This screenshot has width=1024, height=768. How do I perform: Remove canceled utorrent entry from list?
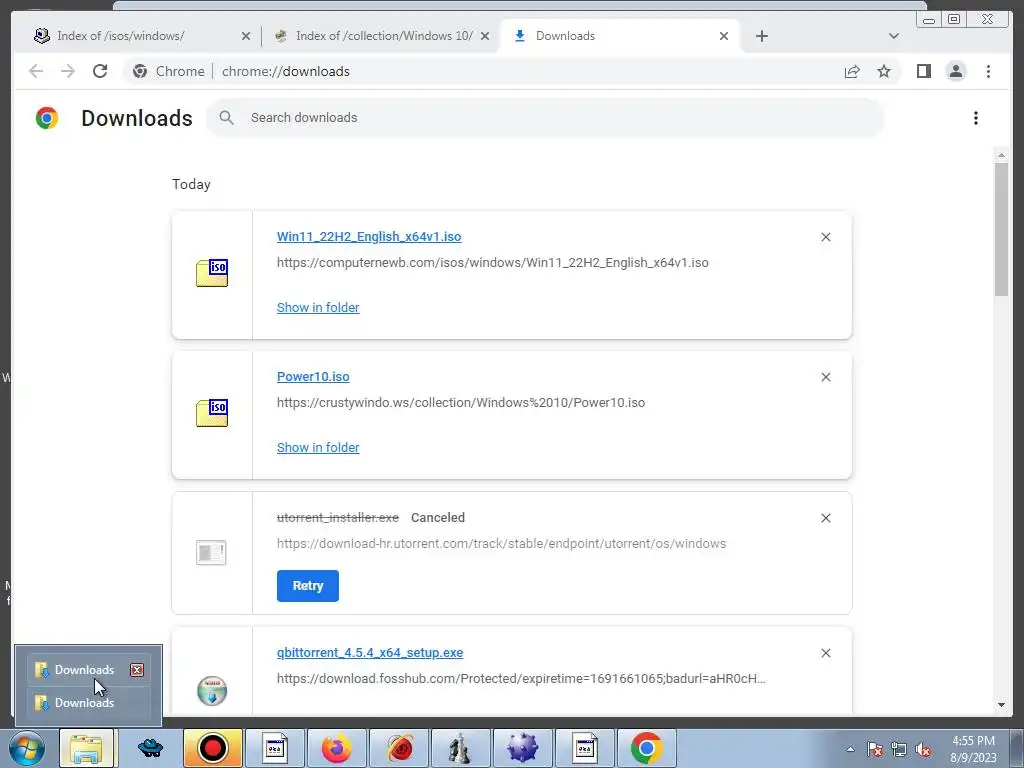[825, 518]
